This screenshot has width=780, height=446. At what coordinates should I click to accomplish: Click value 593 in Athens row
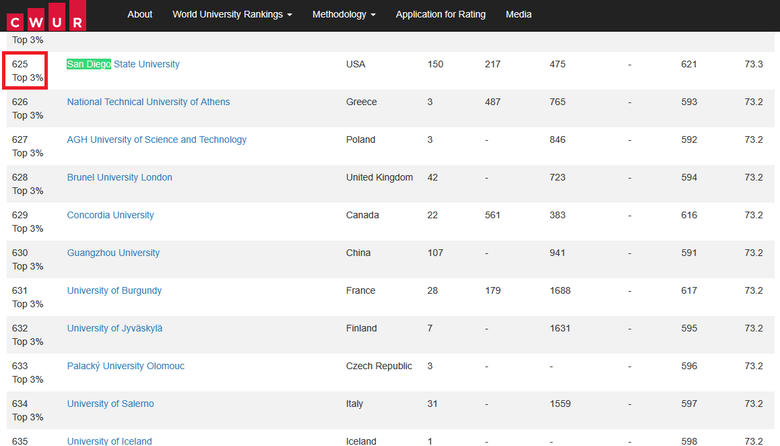689,102
